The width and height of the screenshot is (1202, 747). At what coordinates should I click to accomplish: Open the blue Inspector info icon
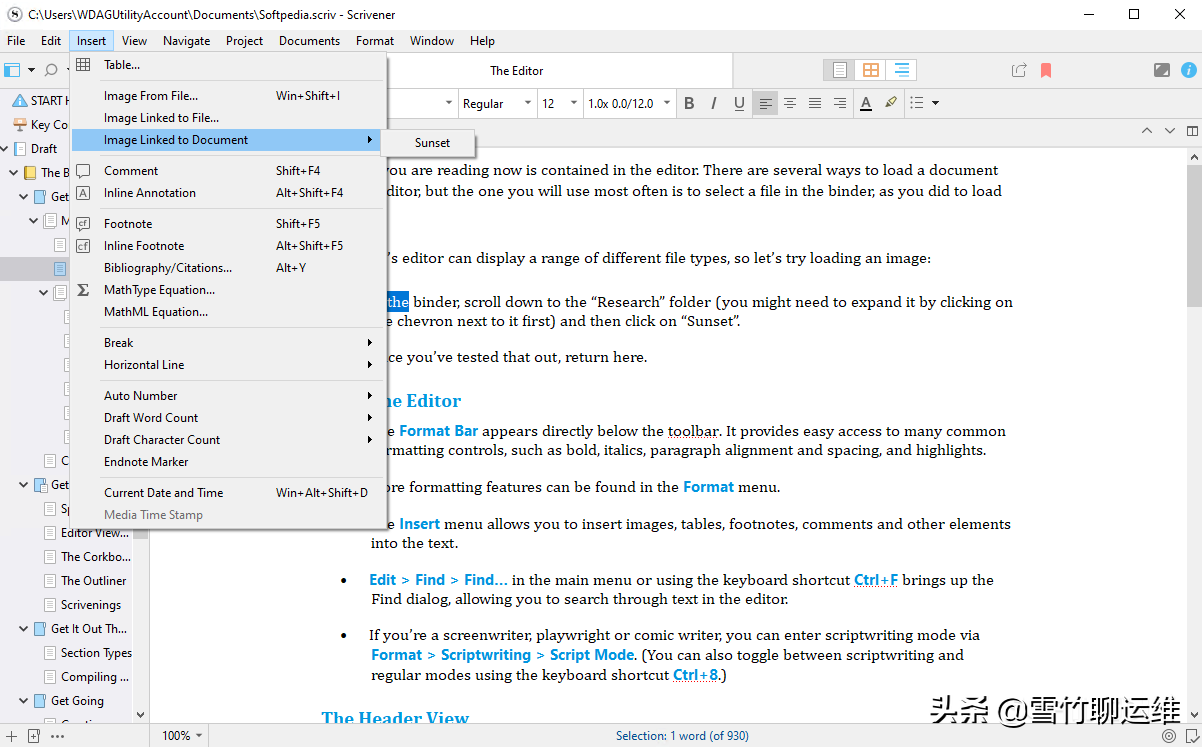[x=1188, y=70]
